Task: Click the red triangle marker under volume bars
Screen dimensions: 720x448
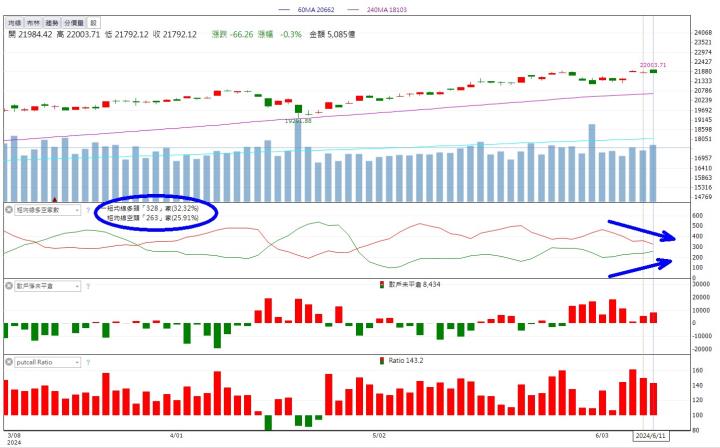Action: [55, 200]
